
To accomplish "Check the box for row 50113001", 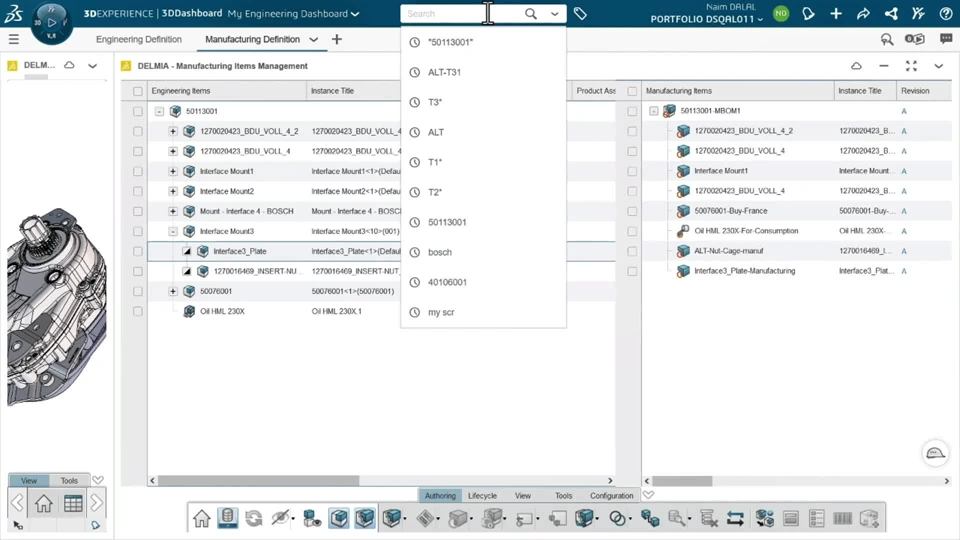I will [138, 111].
